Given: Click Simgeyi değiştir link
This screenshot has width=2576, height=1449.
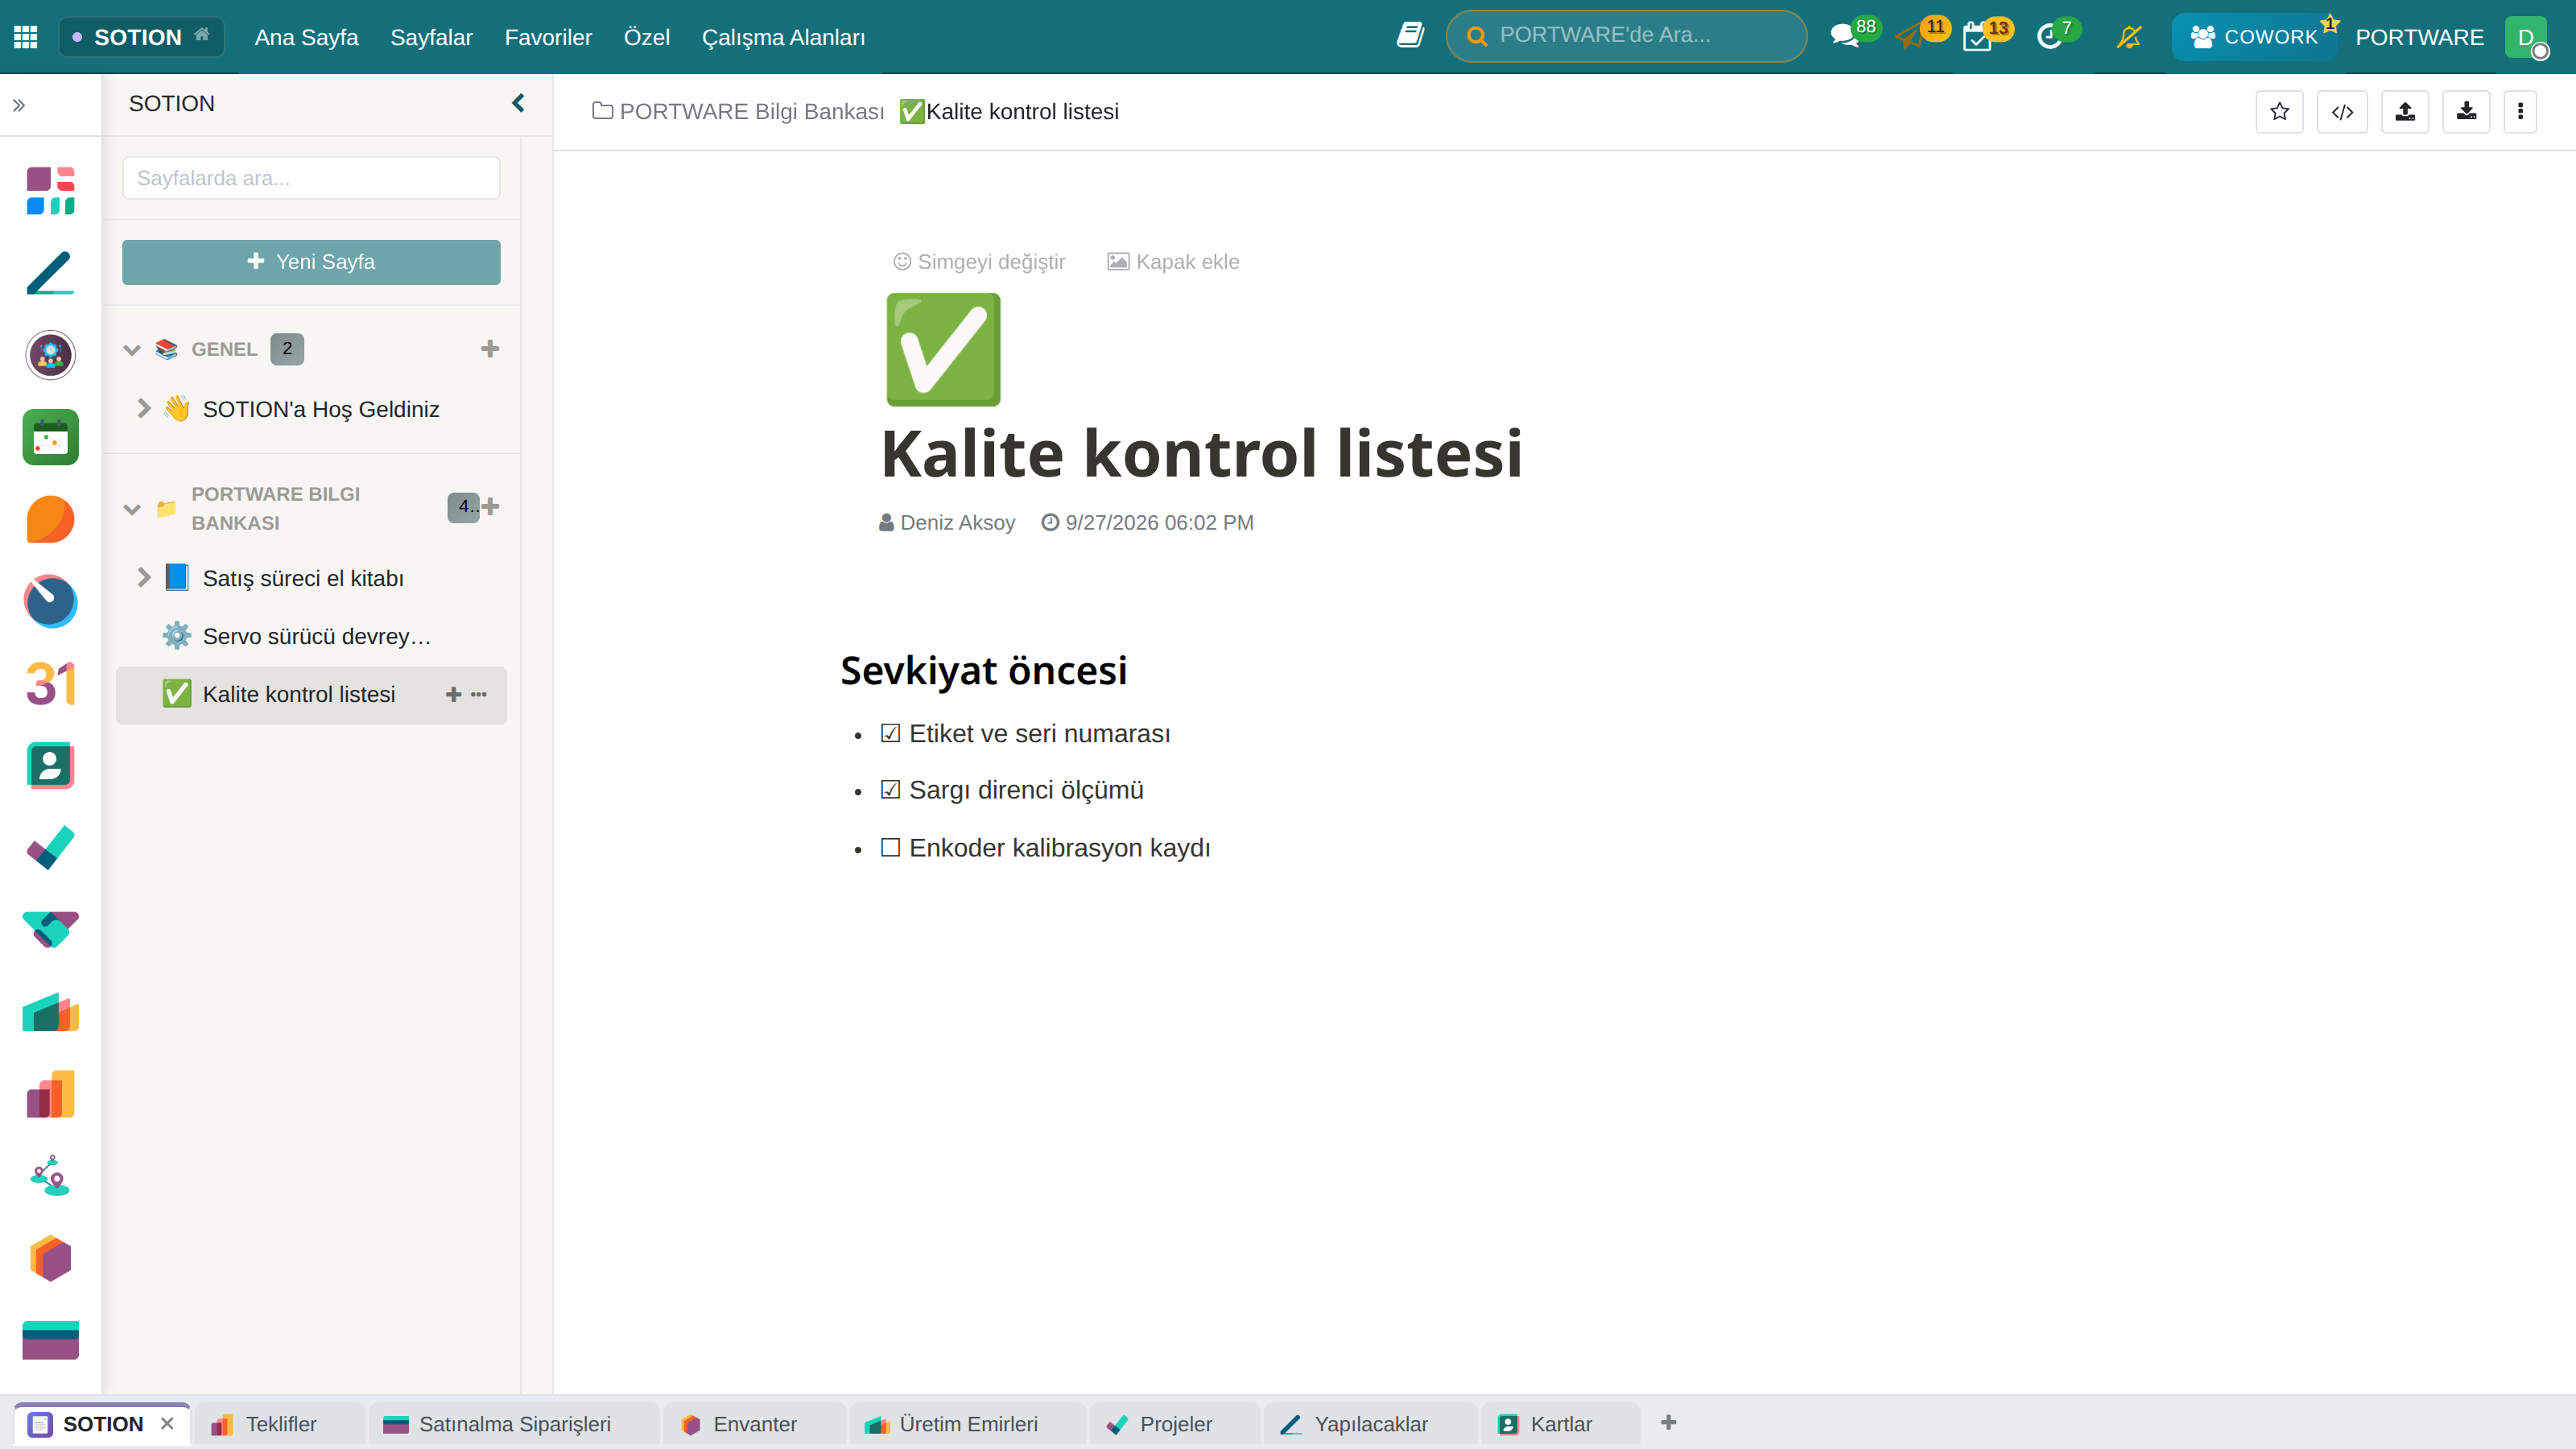Looking at the screenshot, I should [x=979, y=262].
